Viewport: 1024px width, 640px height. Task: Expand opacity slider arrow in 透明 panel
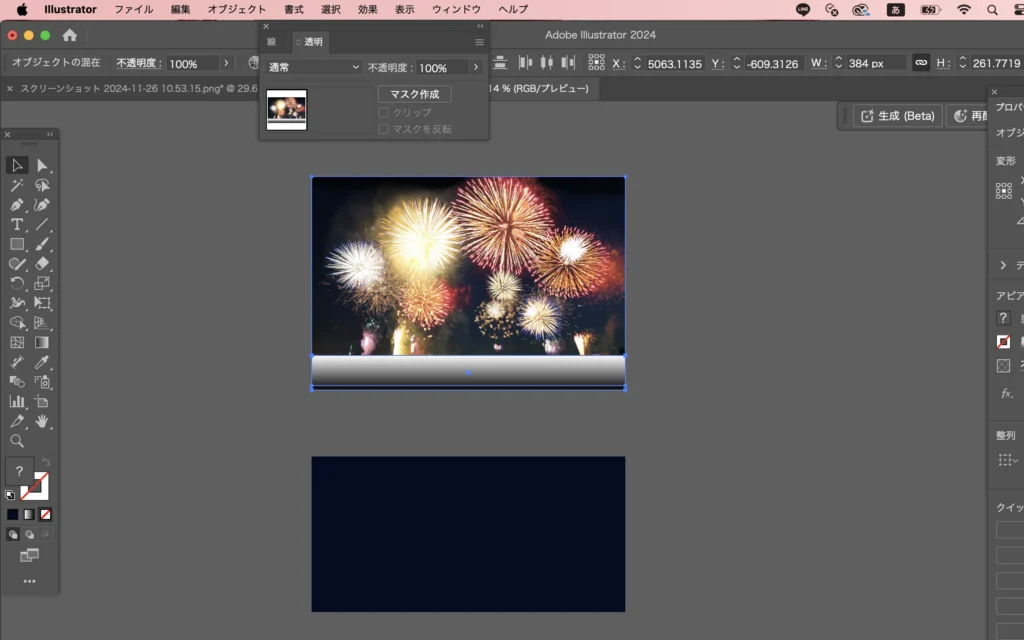pos(476,68)
